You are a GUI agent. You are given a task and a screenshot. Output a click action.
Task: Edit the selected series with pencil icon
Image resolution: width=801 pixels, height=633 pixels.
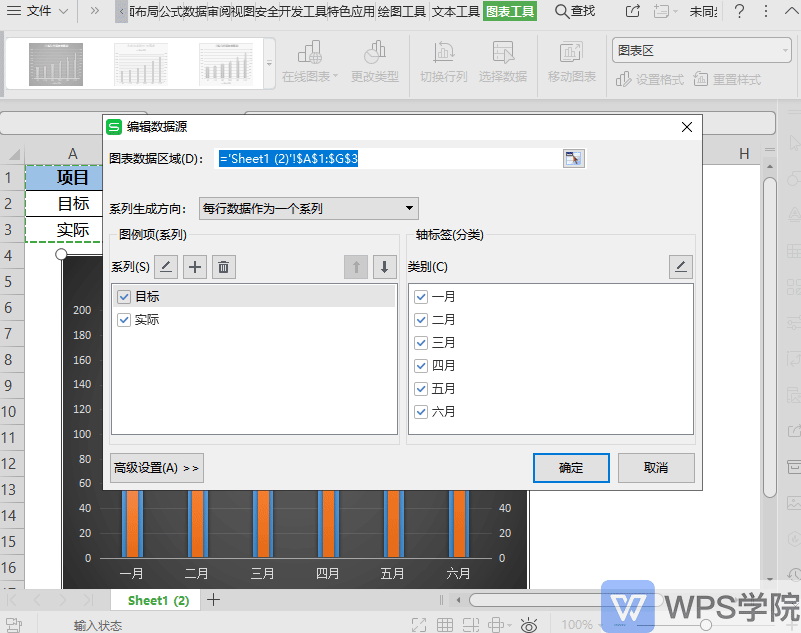click(x=166, y=267)
